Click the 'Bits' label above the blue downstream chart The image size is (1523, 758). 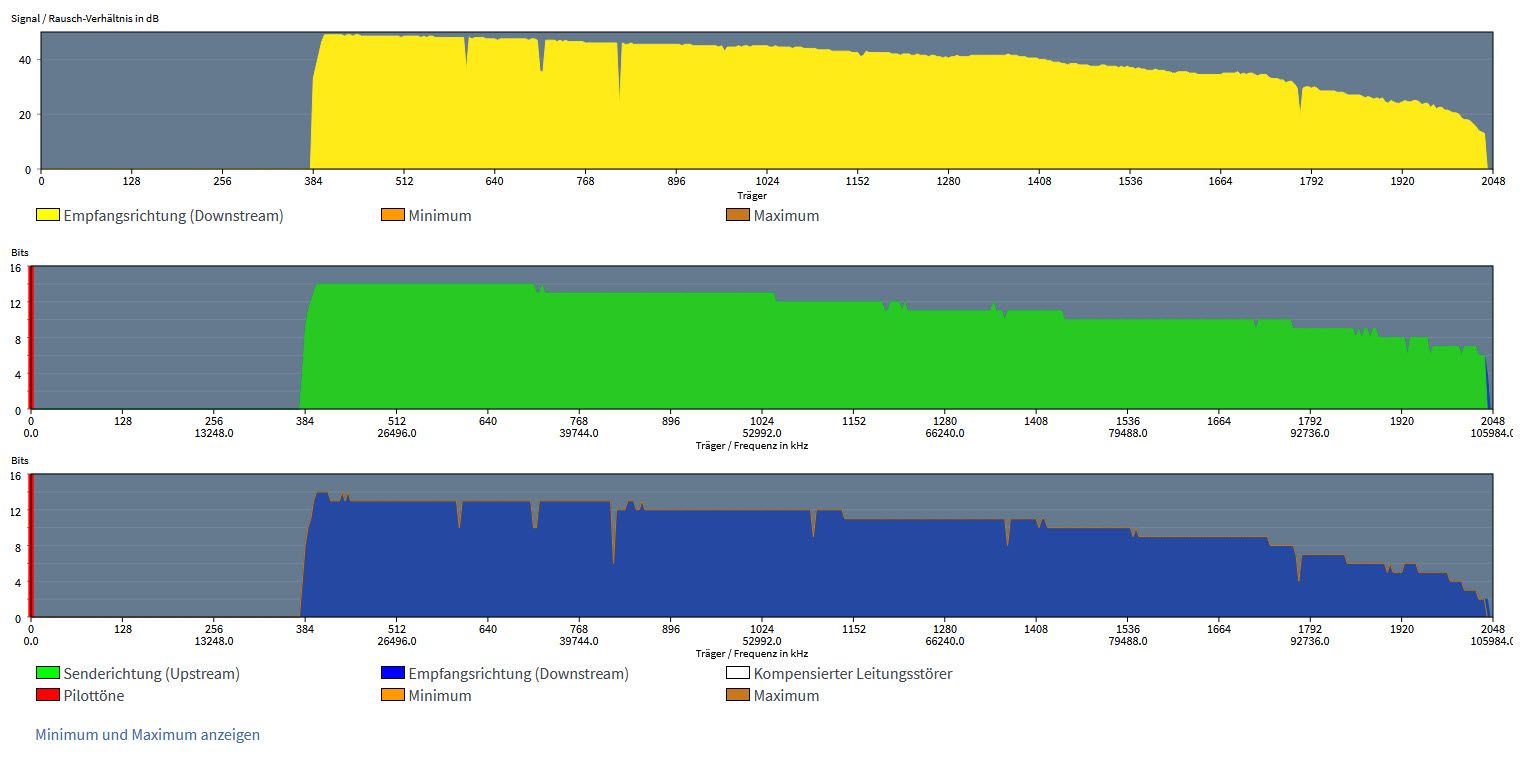click(20, 461)
